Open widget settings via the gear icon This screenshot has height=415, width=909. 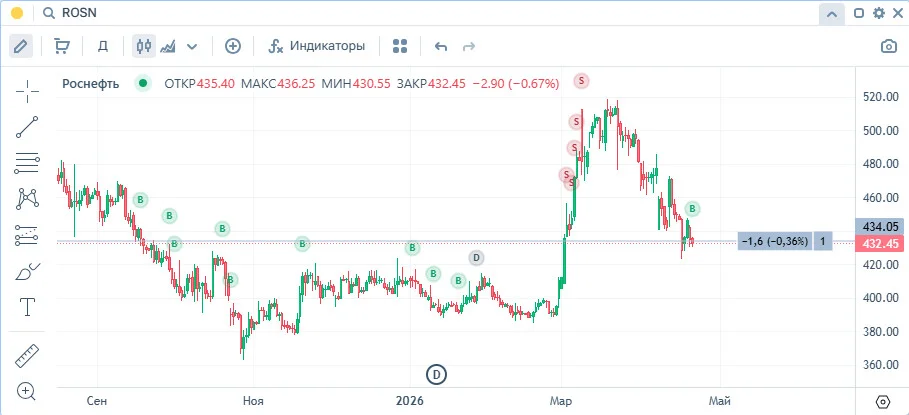(x=879, y=13)
